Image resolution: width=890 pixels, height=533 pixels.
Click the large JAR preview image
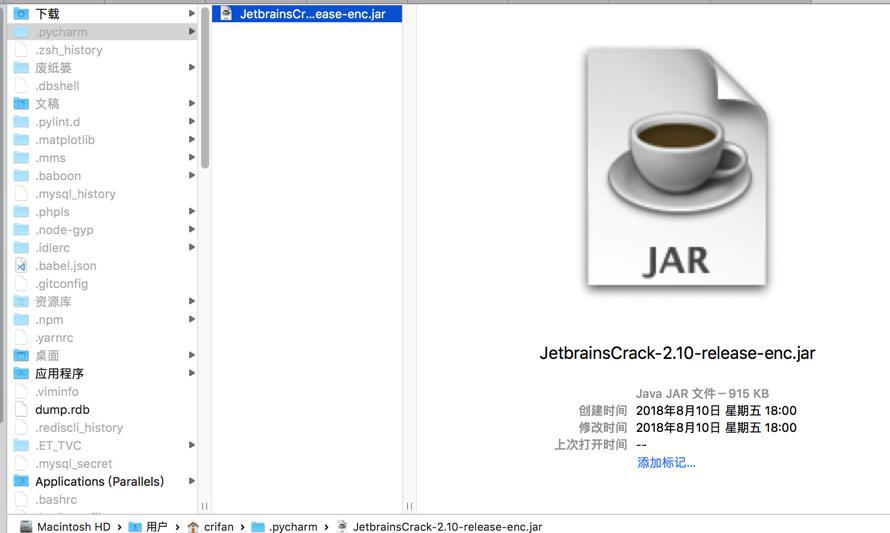tap(677, 167)
